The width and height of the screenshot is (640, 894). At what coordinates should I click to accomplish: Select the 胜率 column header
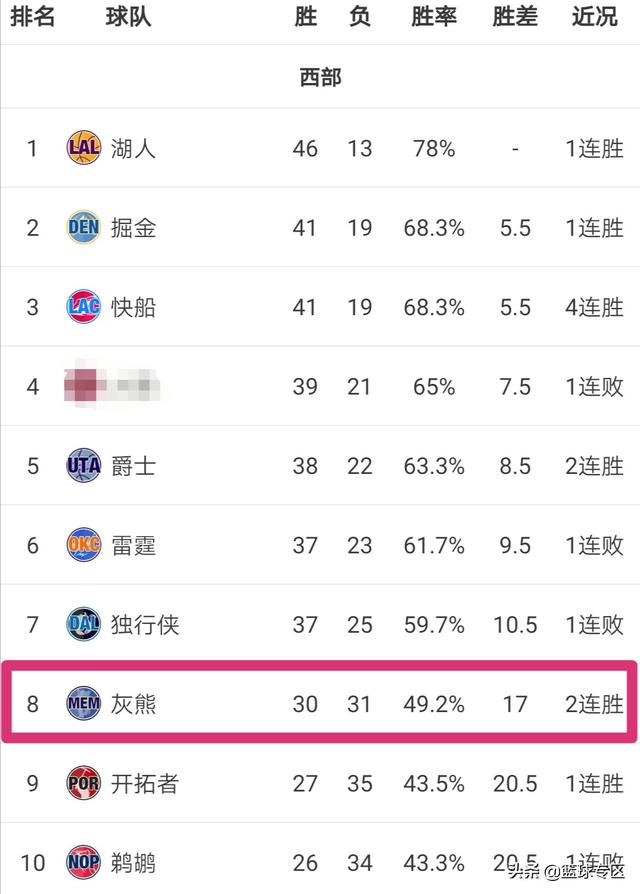click(x=434, y=17)
